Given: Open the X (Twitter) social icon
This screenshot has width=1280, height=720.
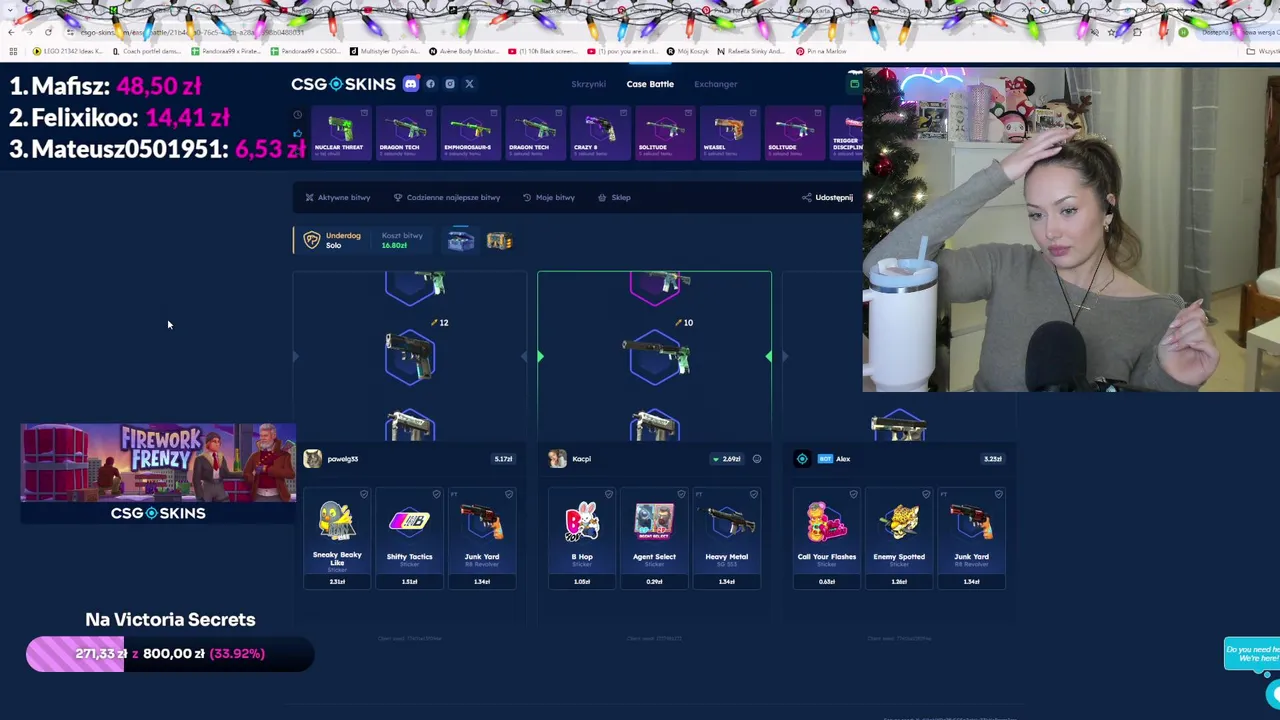Looking at the screenshot, I should click(469, 84).
